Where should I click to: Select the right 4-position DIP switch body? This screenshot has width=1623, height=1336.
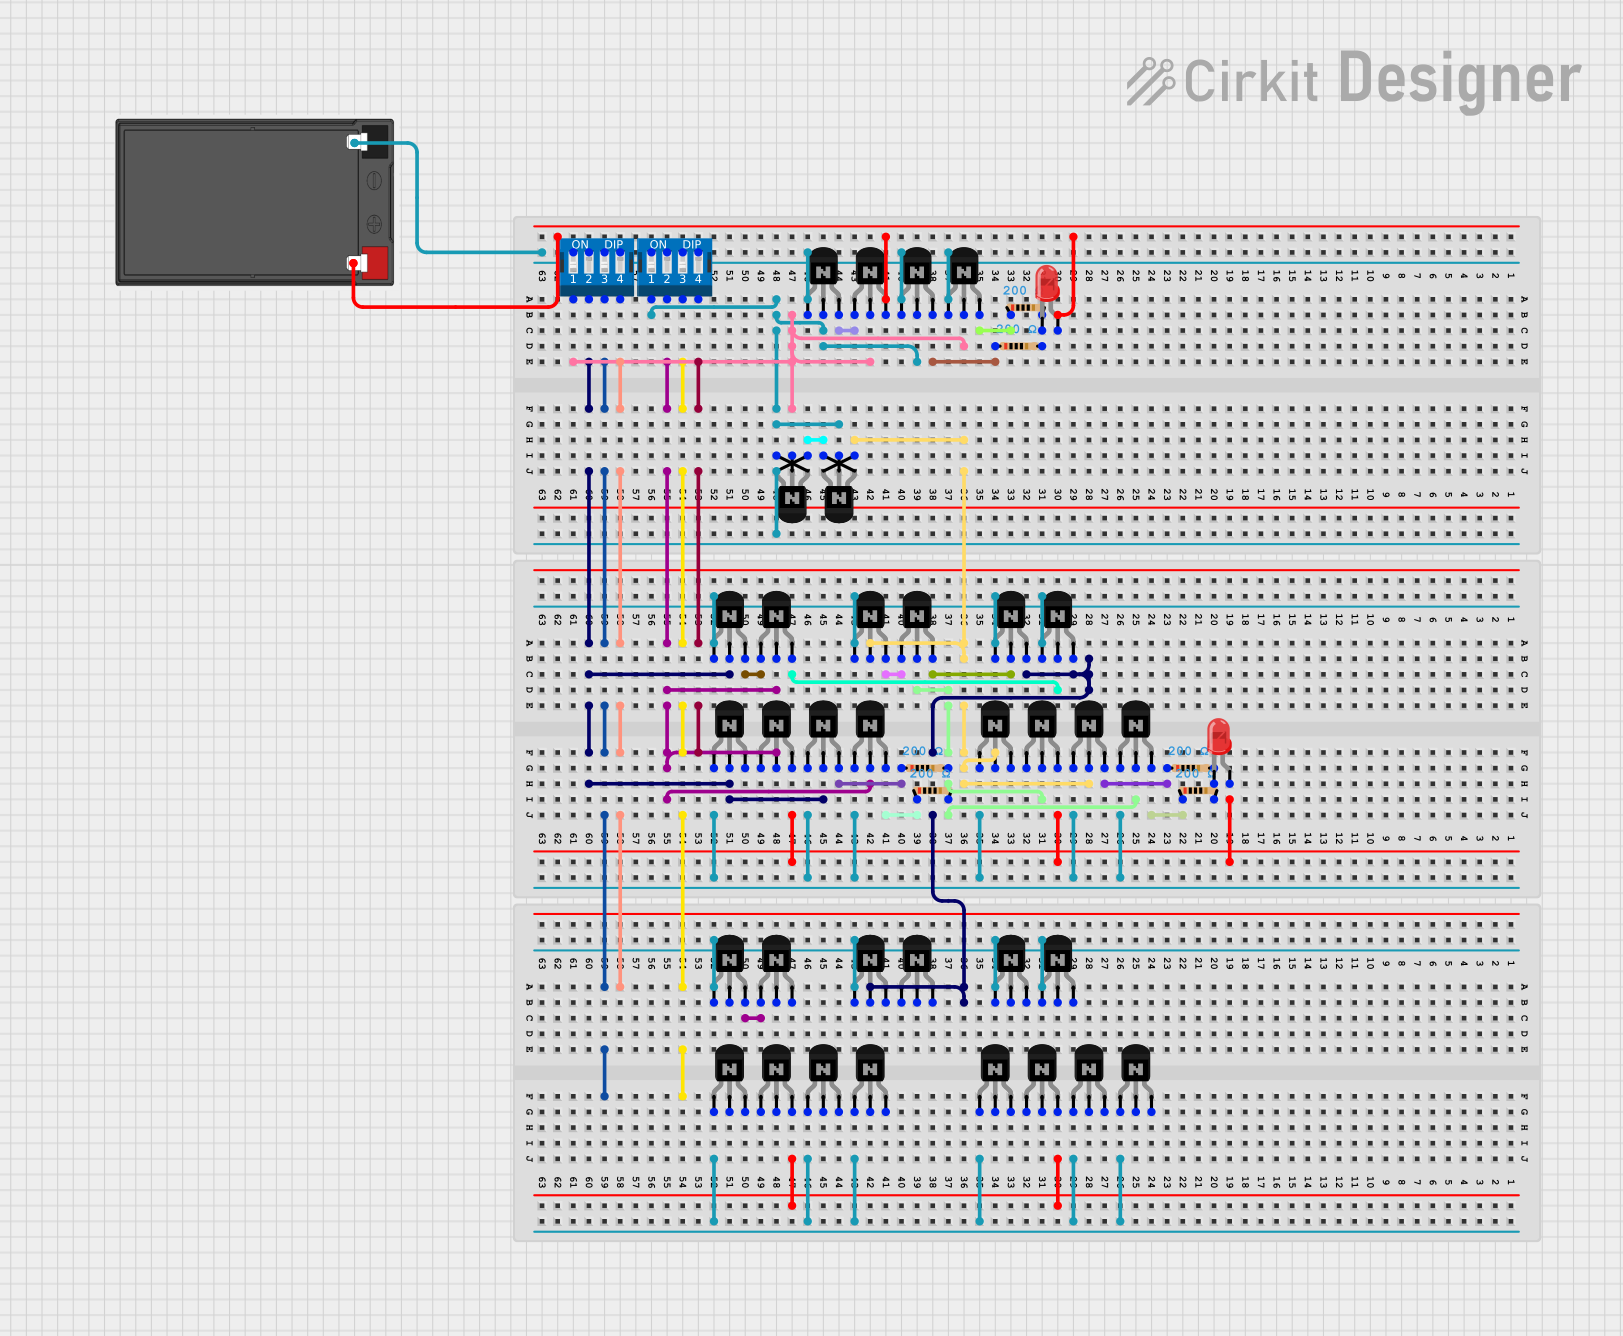point(675,267)
